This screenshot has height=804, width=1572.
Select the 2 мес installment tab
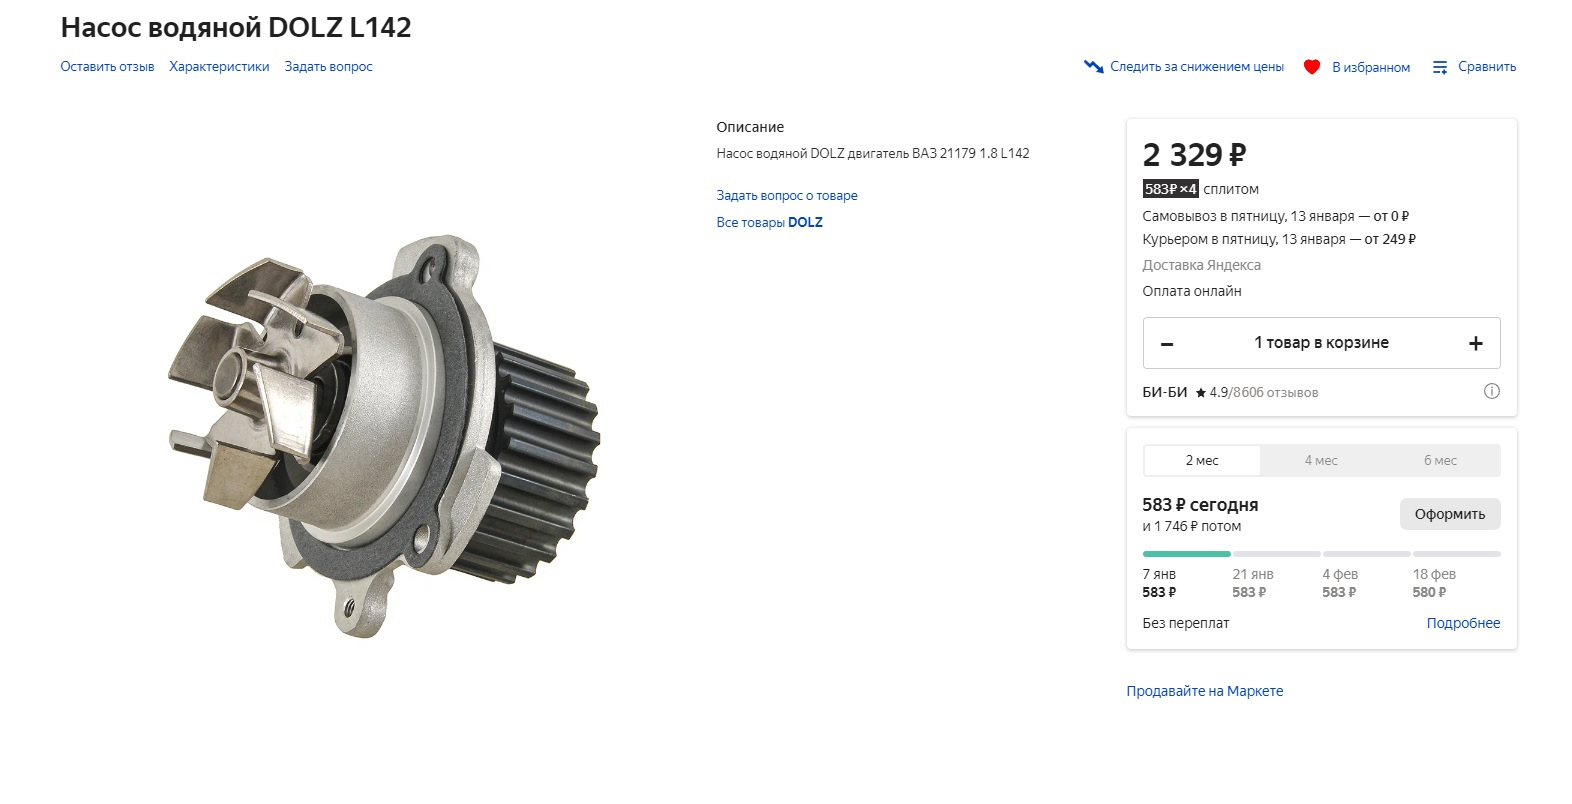coord(1202,461)
